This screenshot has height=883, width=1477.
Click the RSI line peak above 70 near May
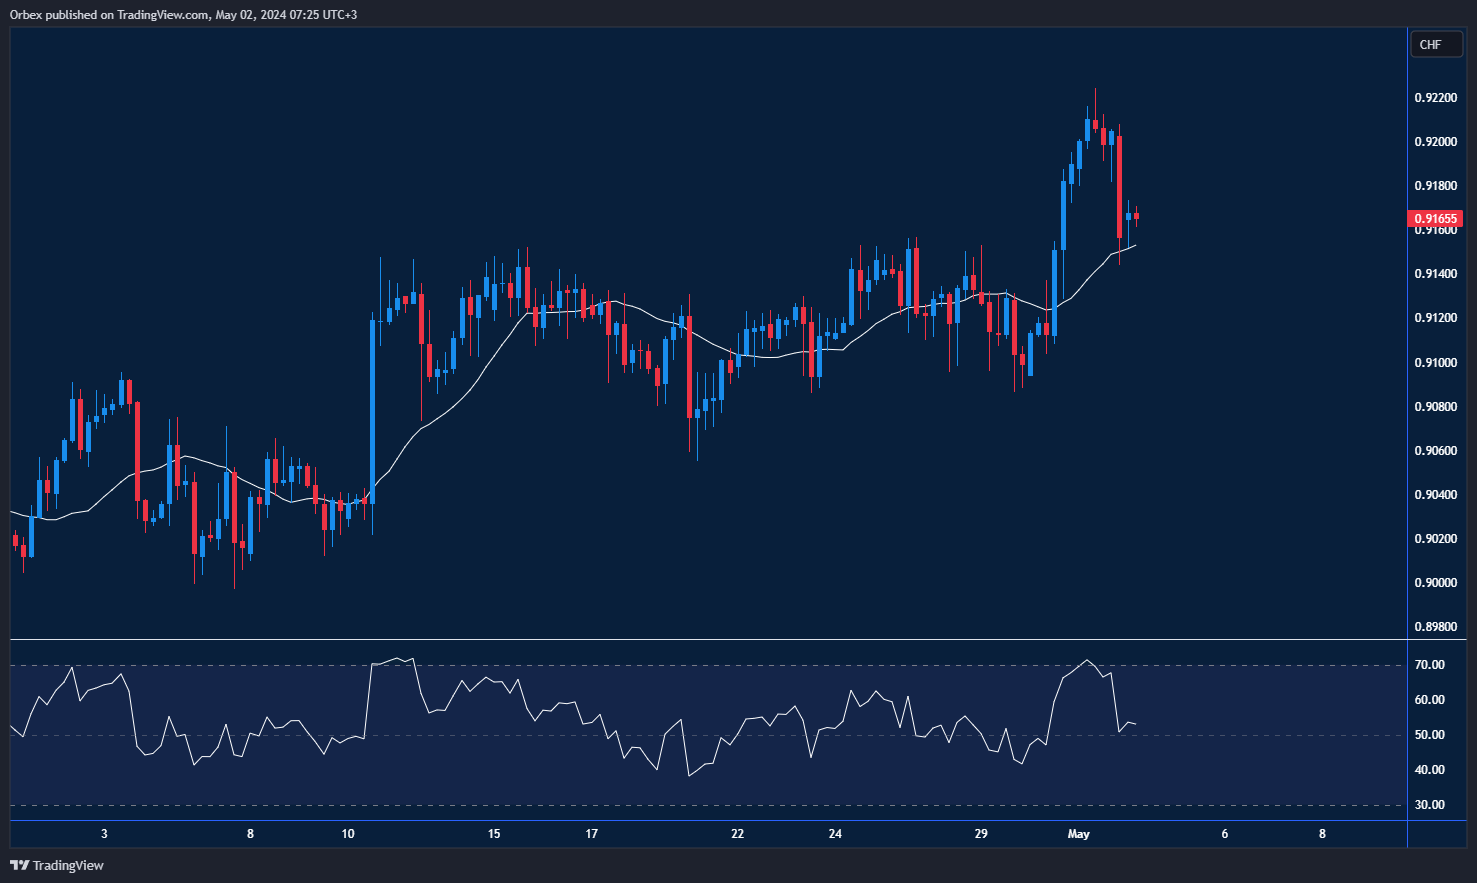tap(1087, 660)
